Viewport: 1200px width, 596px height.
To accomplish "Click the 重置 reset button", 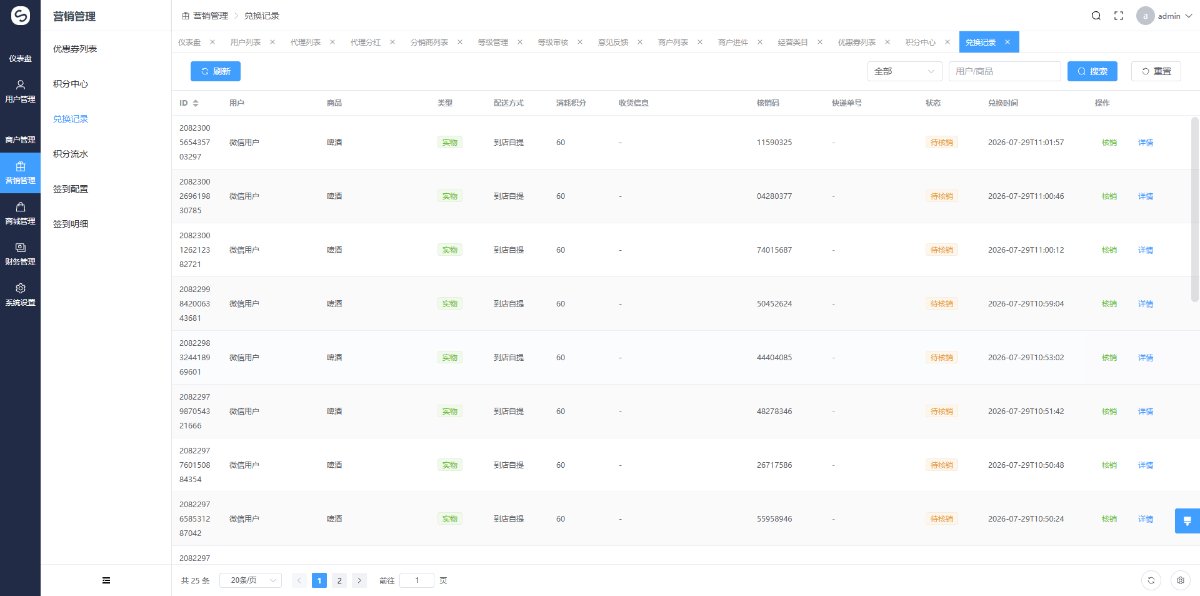I will [x=1155, y=71].
